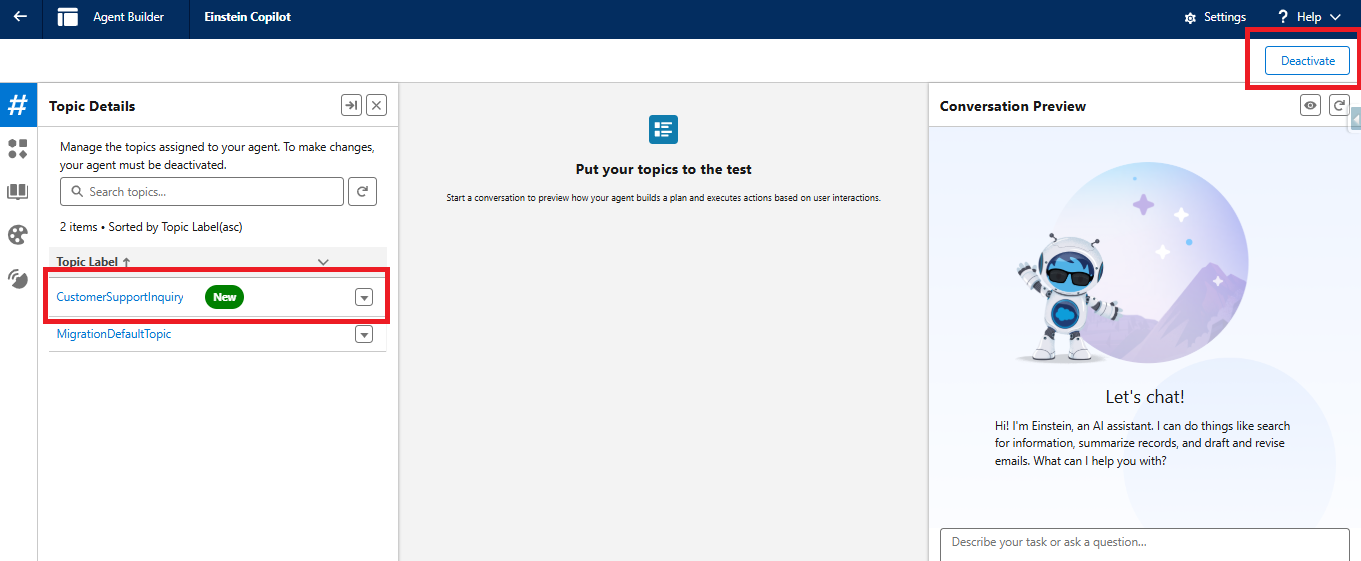The height and width of the screenshot is (561, 1361).
Task: Click the color palette sidebar icon
Action: 18,235
